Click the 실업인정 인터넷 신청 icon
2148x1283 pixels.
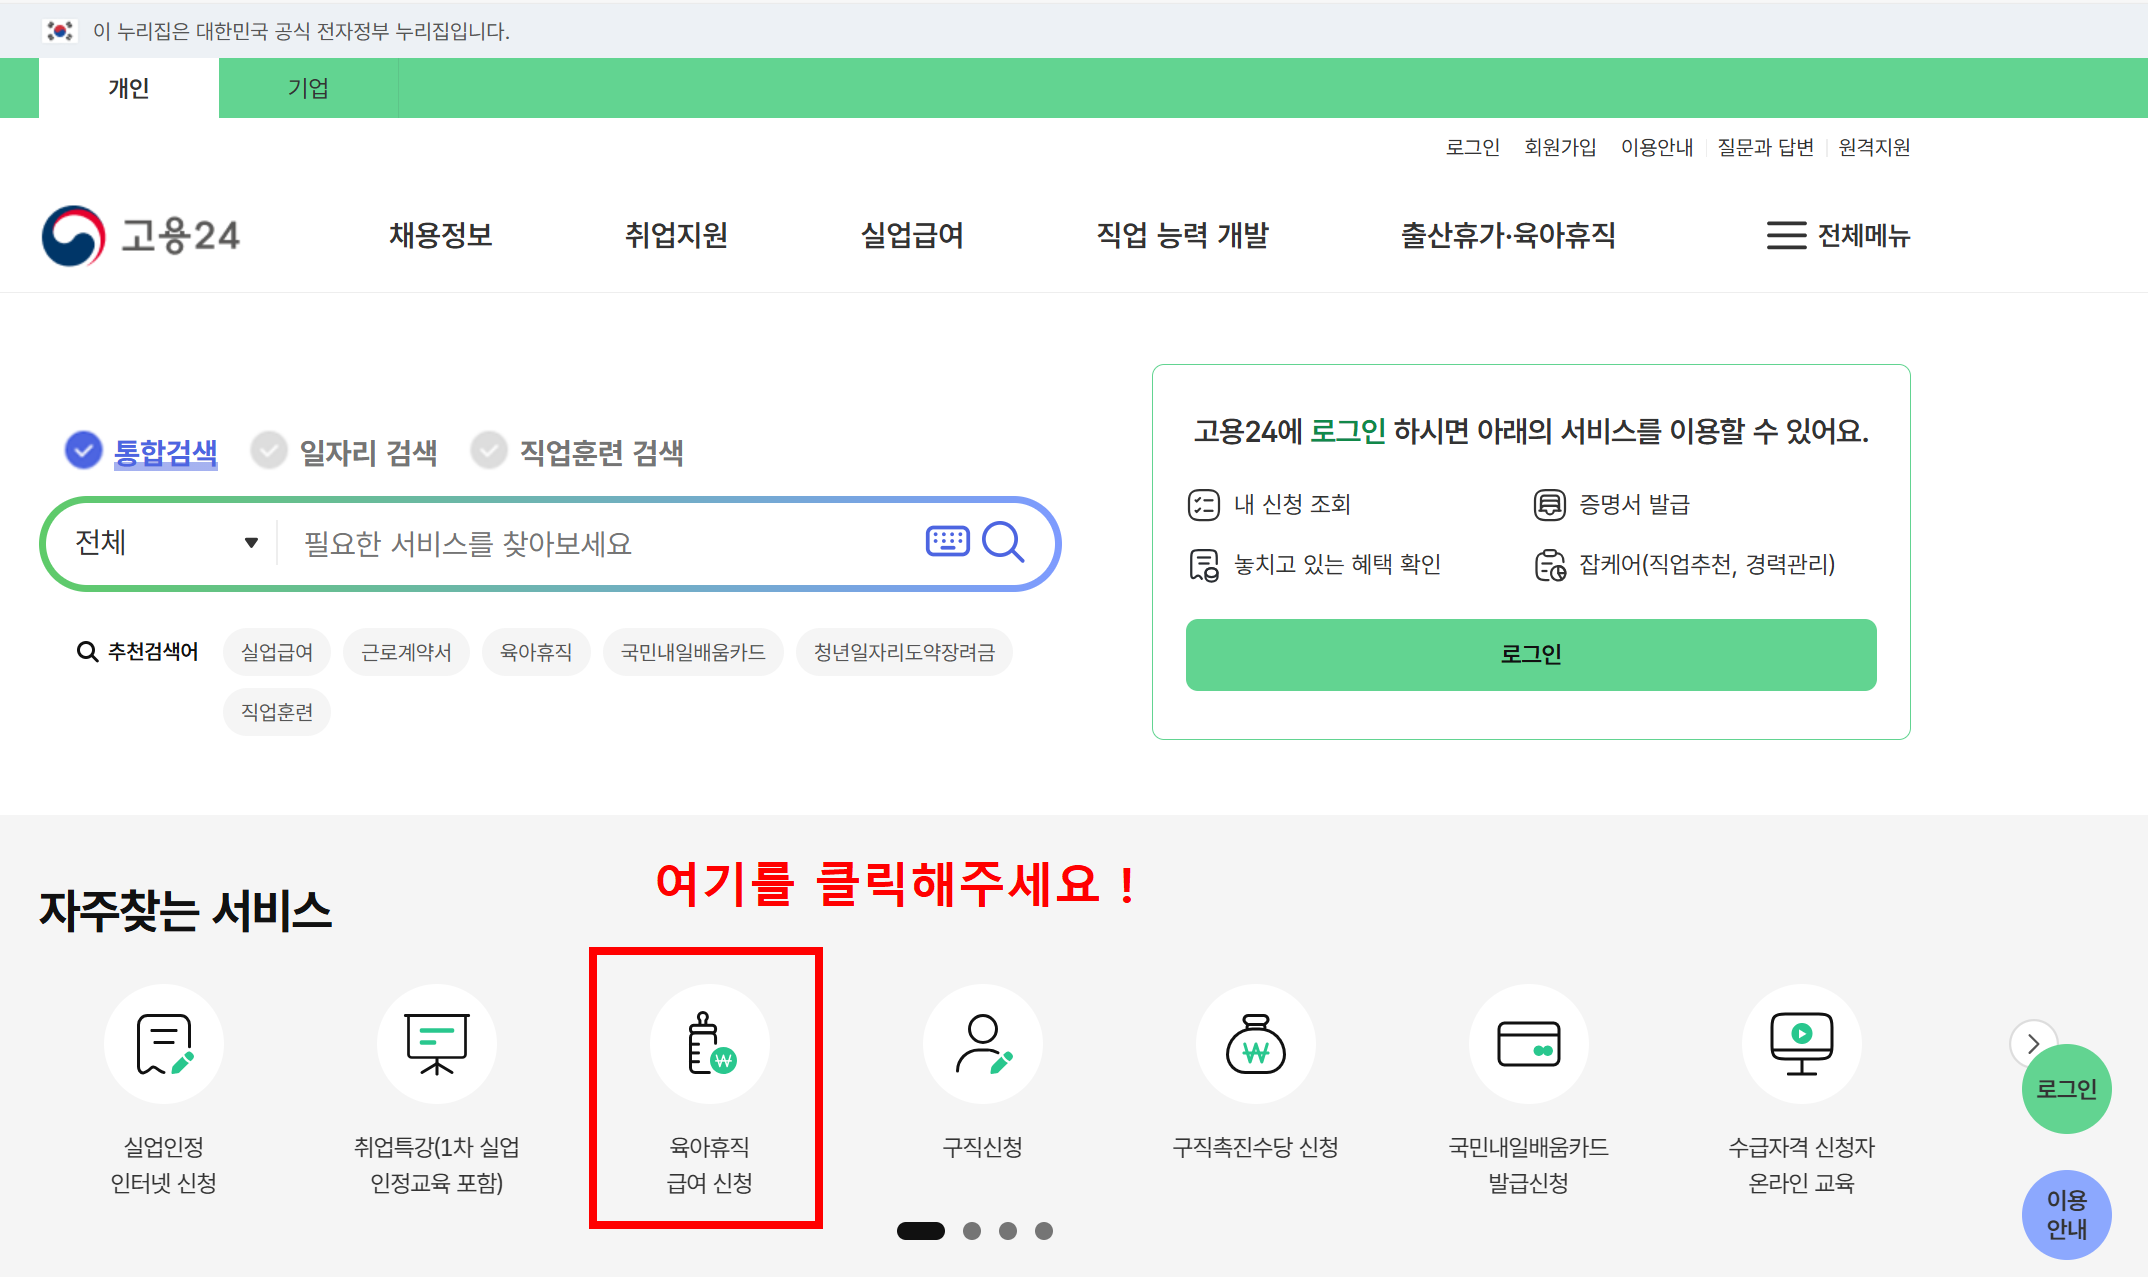[164, 1044]
